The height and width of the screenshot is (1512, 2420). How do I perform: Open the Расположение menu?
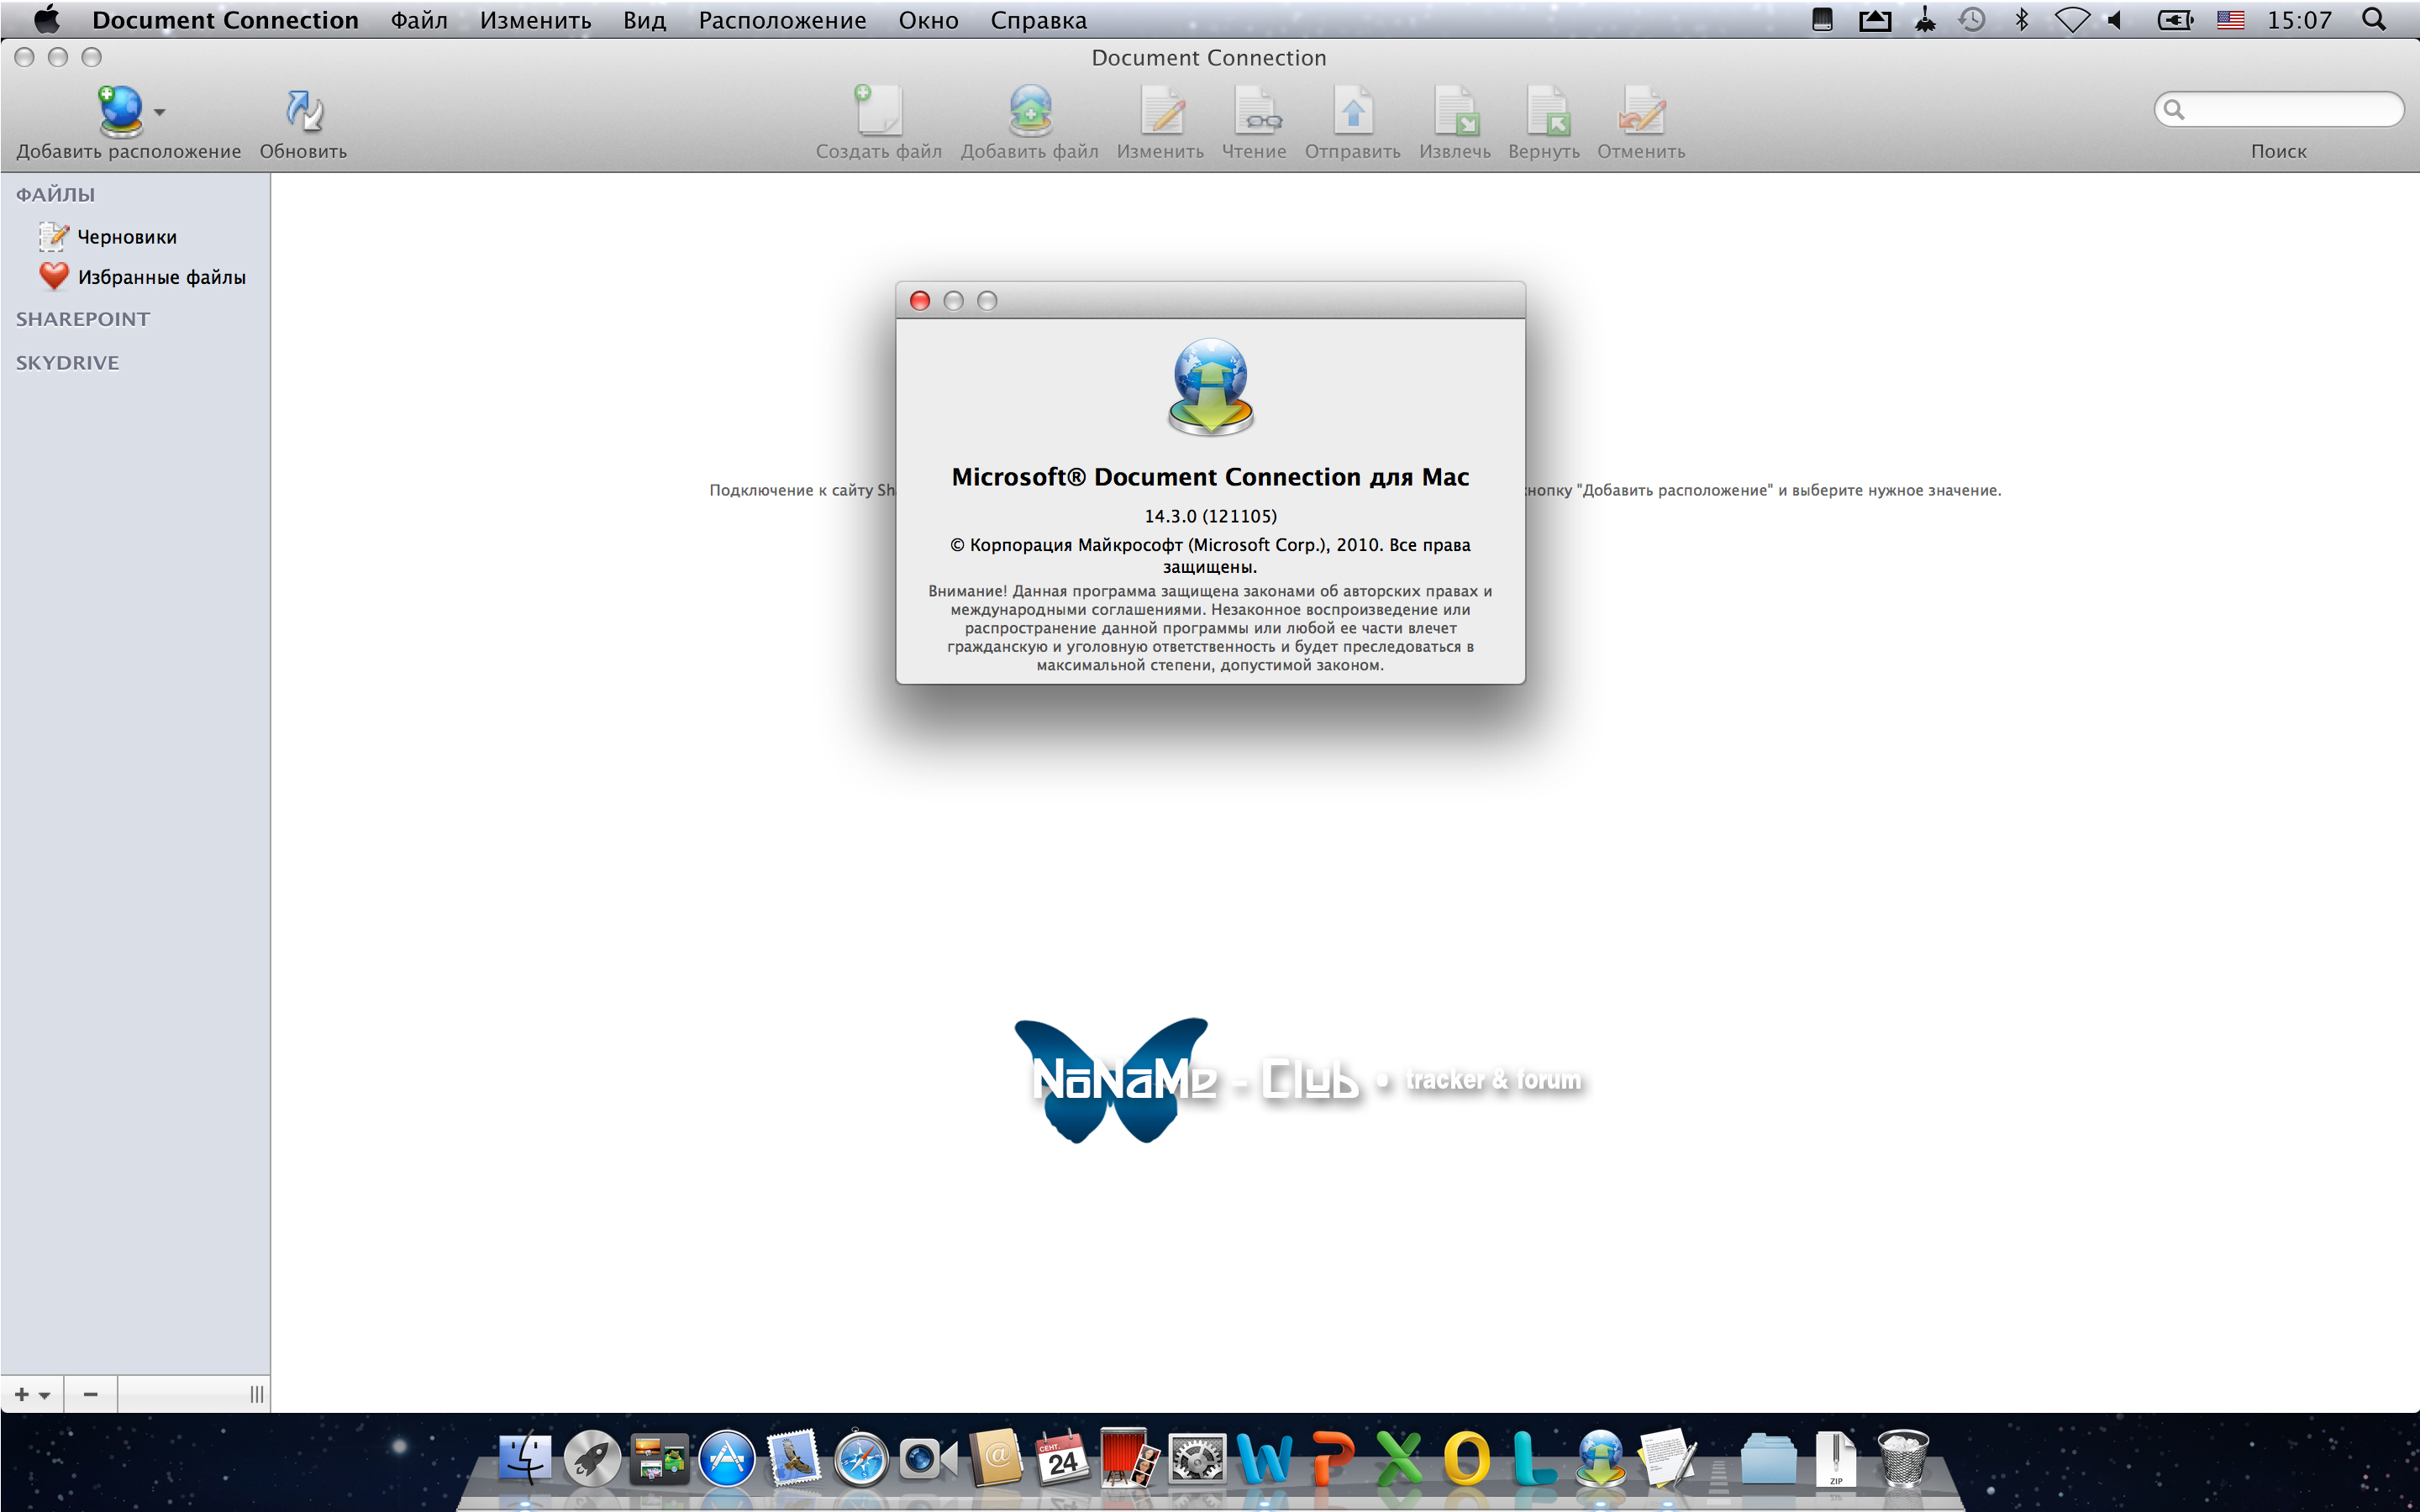pos(782,20)
